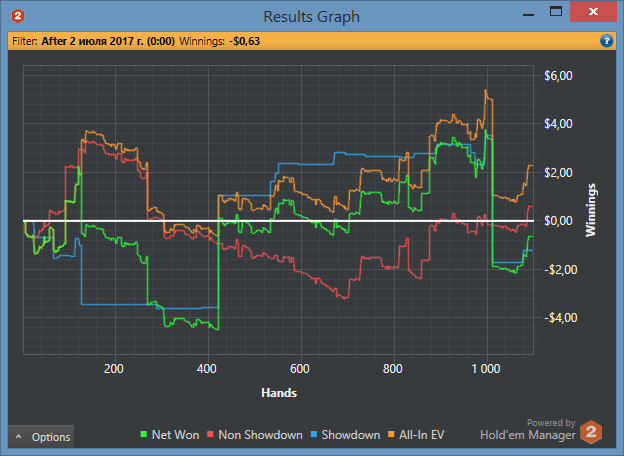Click the '$6,00' y-axis label
Screen dimensions: 624x456
click(558, 76)
